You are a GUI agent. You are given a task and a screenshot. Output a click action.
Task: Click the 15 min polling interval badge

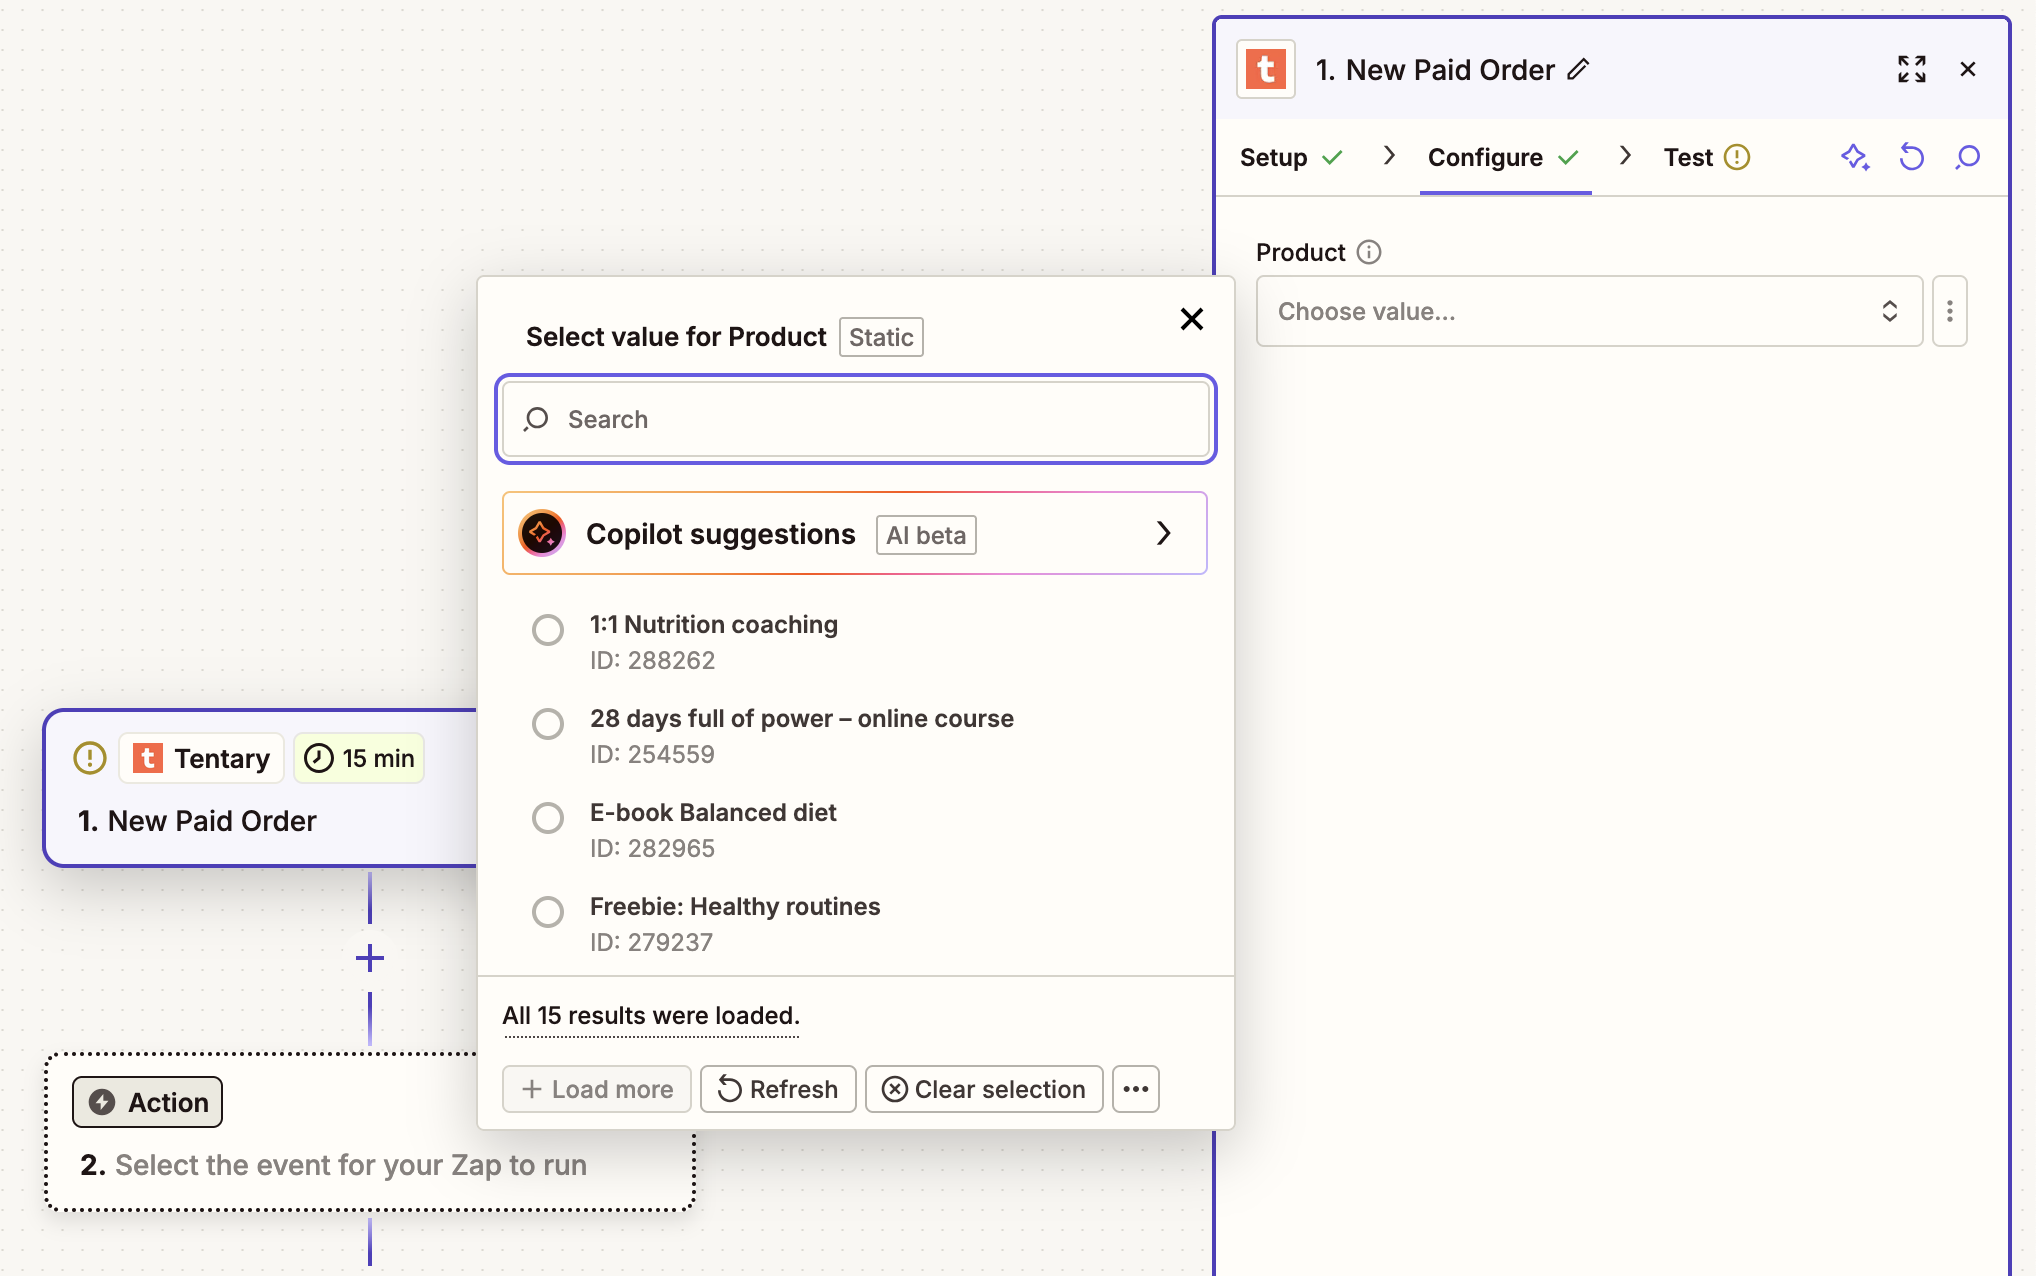point(359,758)
